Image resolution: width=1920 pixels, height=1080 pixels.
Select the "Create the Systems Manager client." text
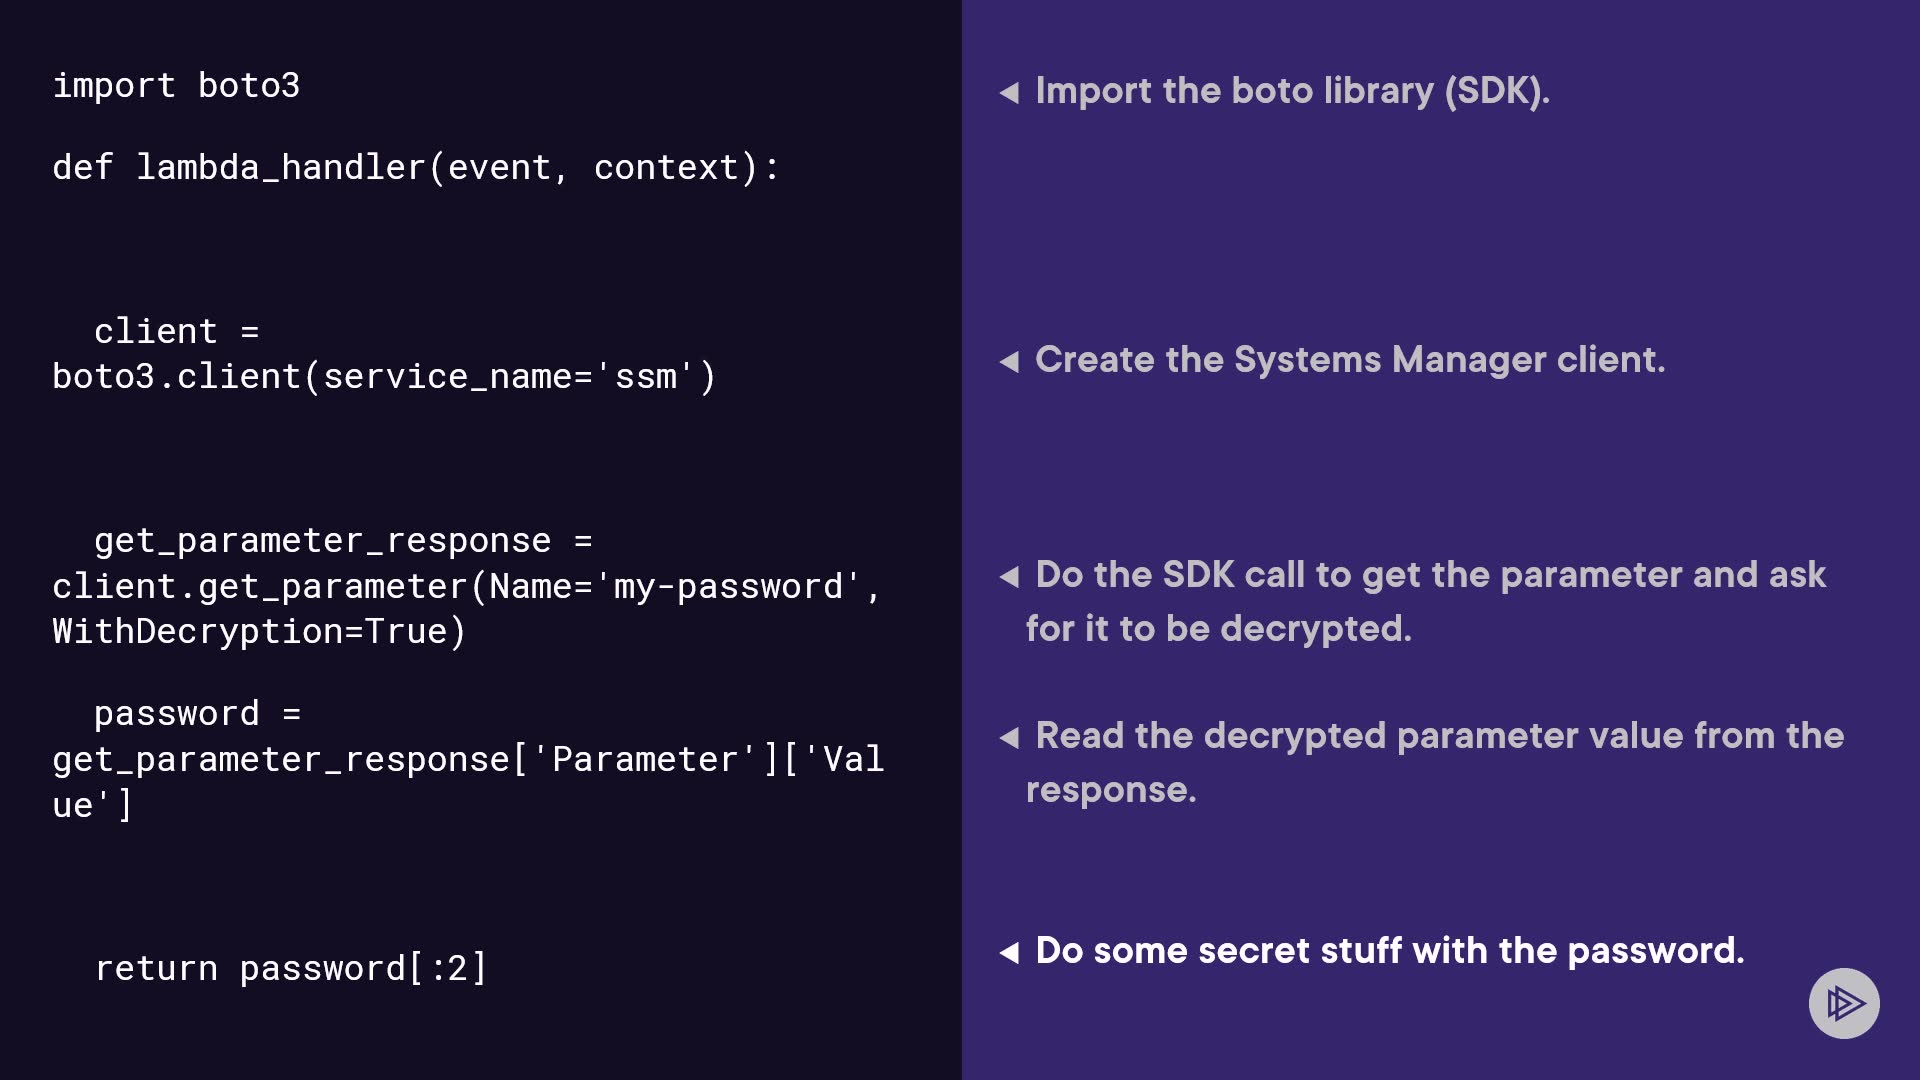[x=1350, y=360]
